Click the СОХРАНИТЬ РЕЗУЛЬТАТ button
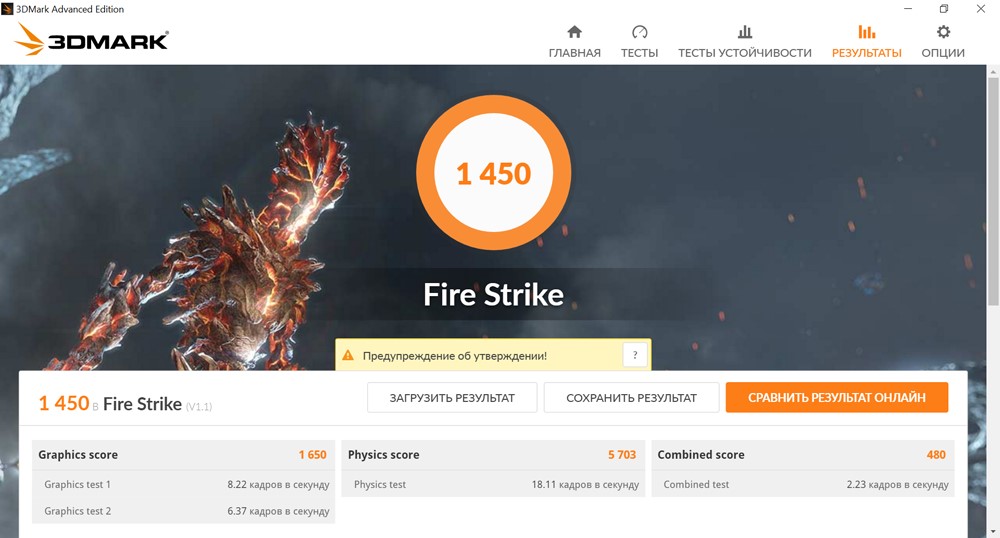1000x538 pixels. pyautogui.click(x=631, y=398)
